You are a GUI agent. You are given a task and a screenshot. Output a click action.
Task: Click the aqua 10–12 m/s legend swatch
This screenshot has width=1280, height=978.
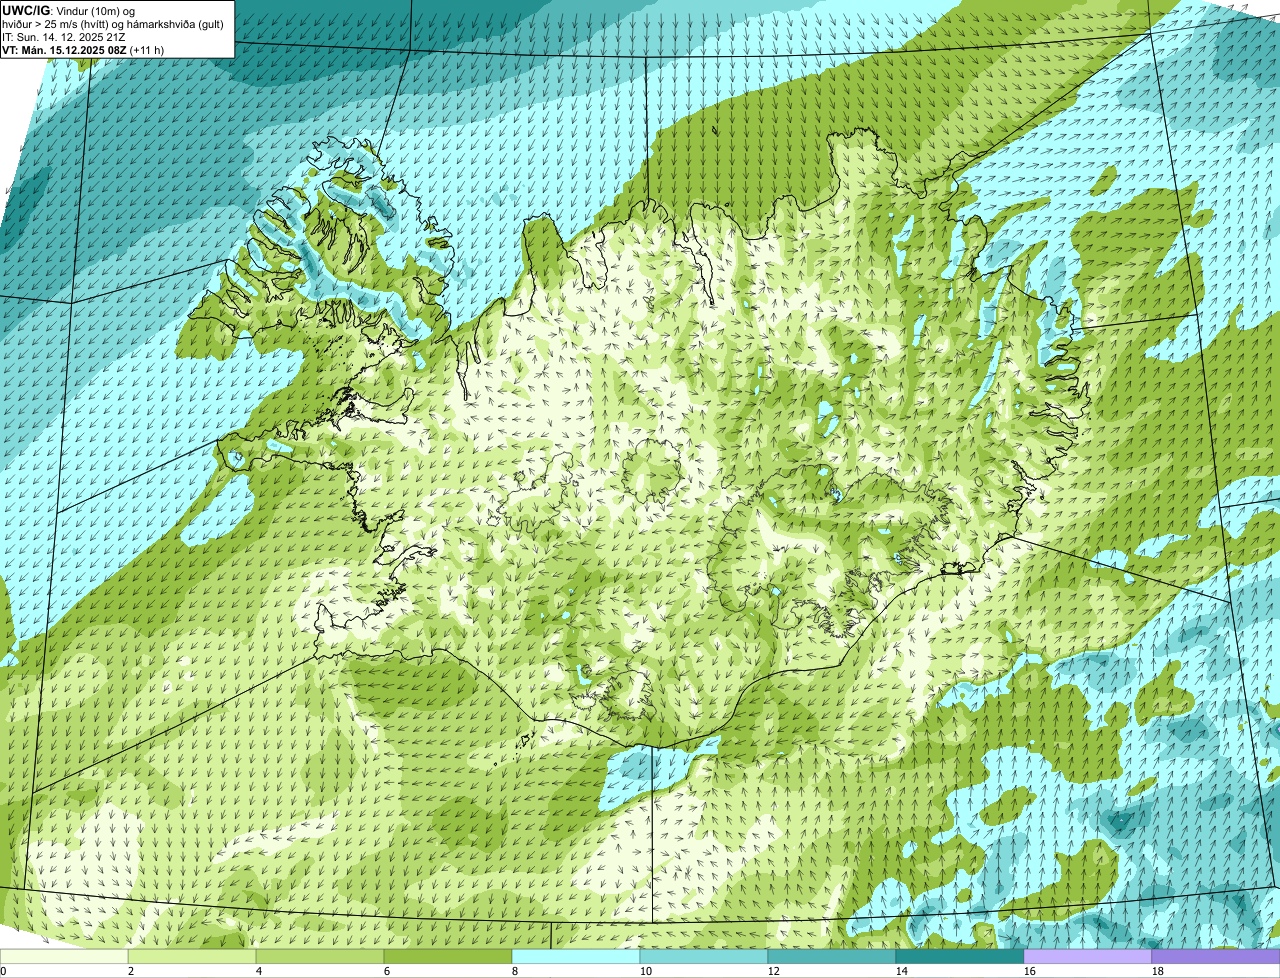tap(704, 957)
